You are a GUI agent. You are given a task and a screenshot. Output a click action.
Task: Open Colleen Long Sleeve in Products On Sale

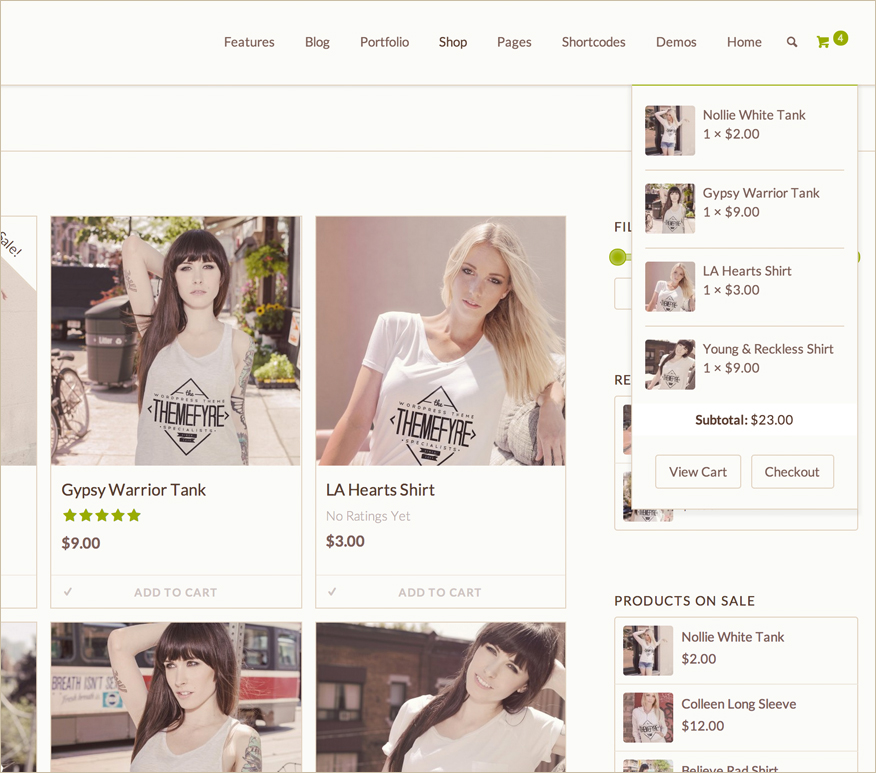coord(739,704)
